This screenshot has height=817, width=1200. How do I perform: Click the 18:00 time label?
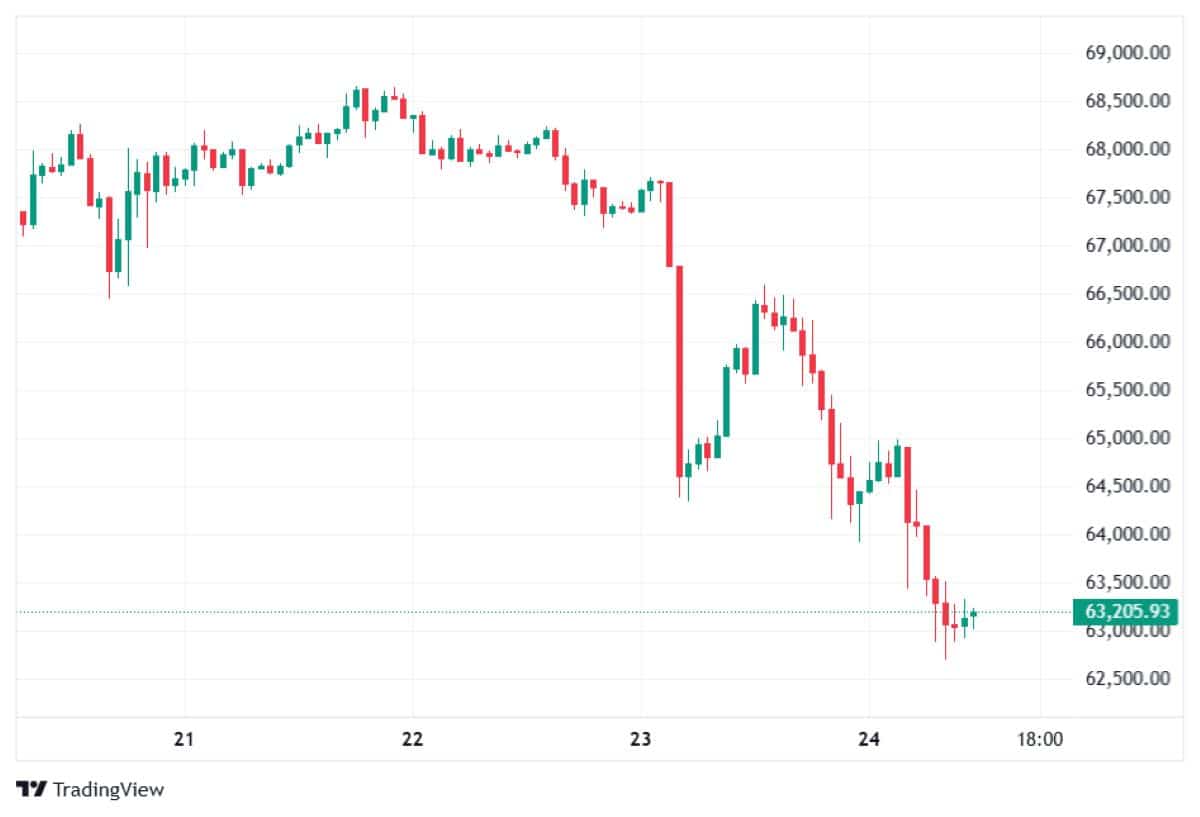coord(1039,740)
